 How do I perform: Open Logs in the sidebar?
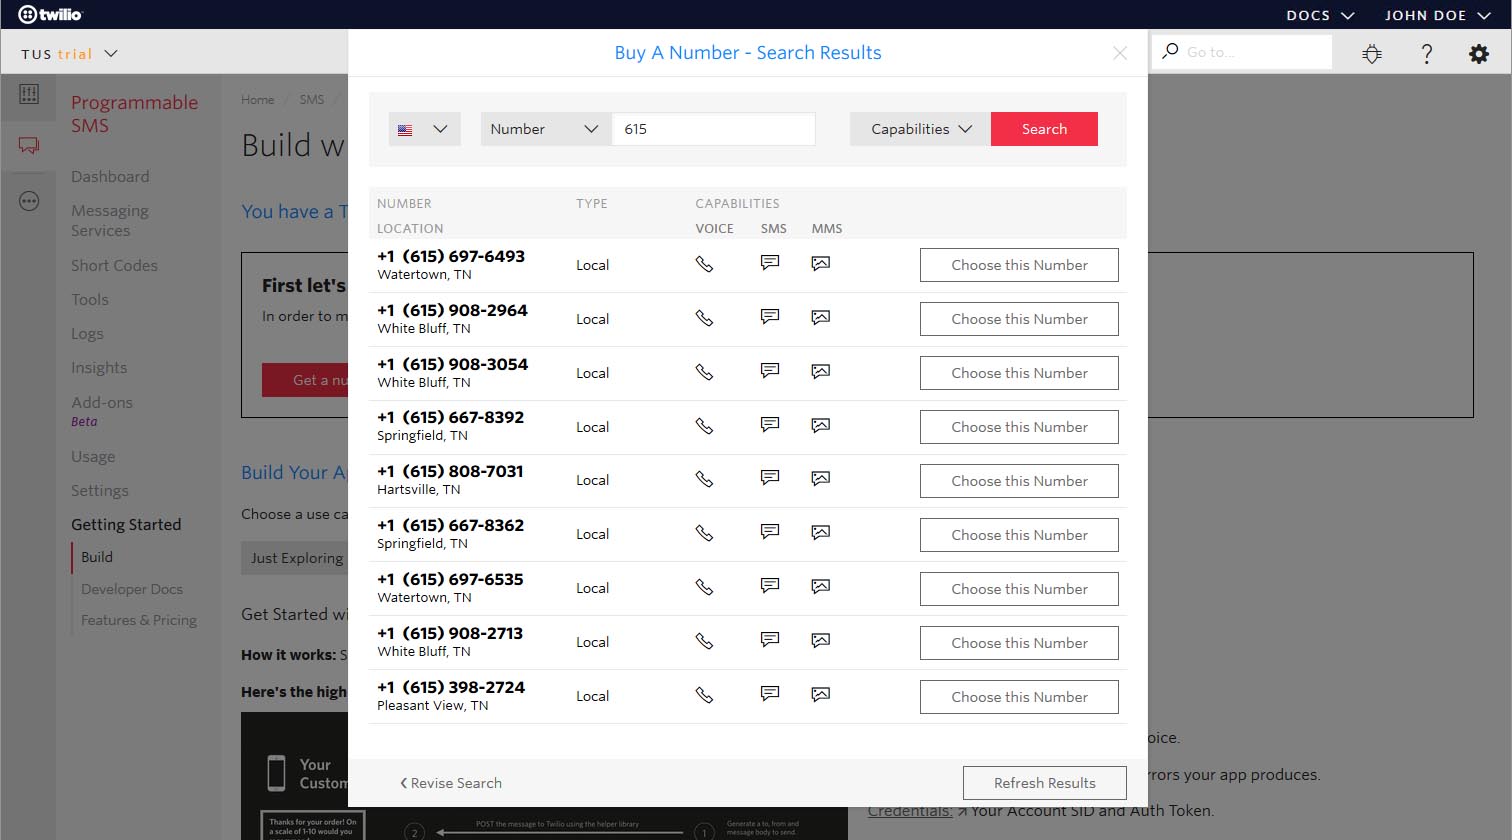click(x=87, y=334)
